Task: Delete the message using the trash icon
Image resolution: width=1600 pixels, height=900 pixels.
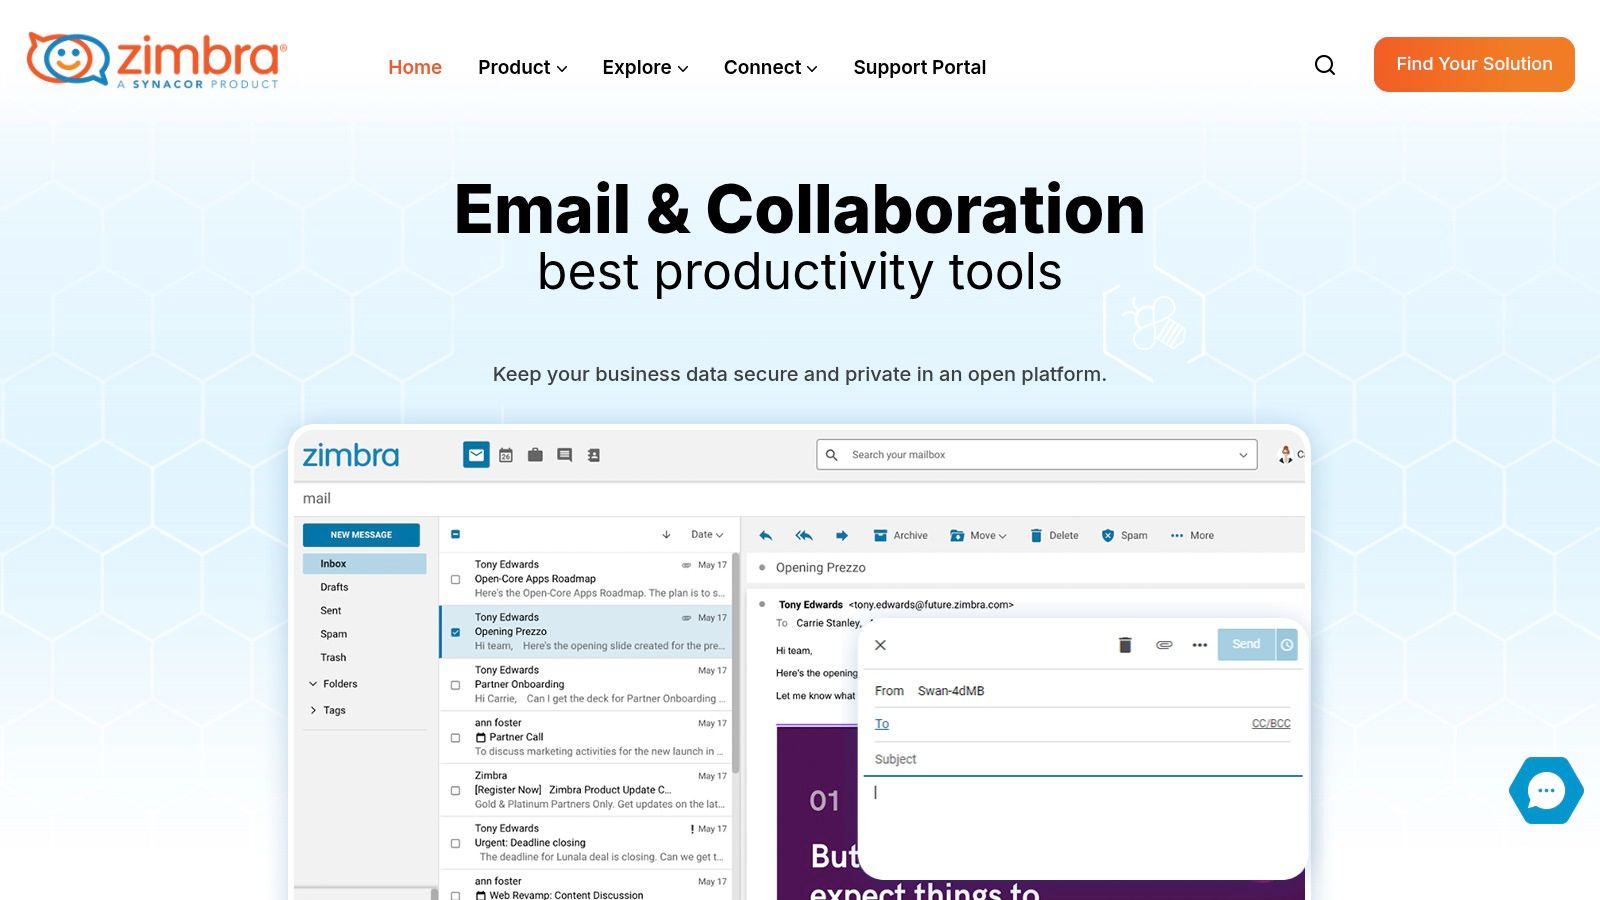Action: 1055,535
